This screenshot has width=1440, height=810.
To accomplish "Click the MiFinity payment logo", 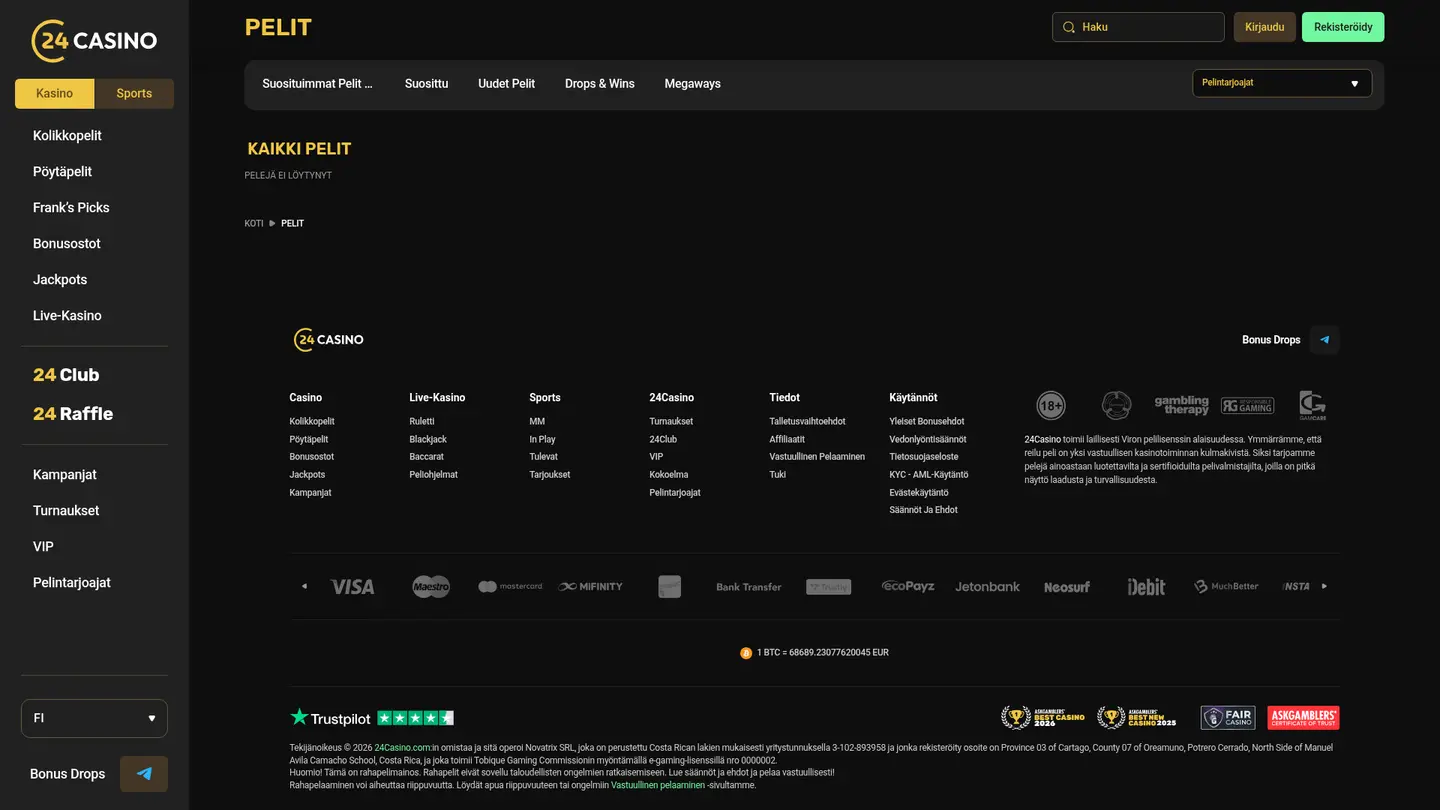I will [590, 587].
